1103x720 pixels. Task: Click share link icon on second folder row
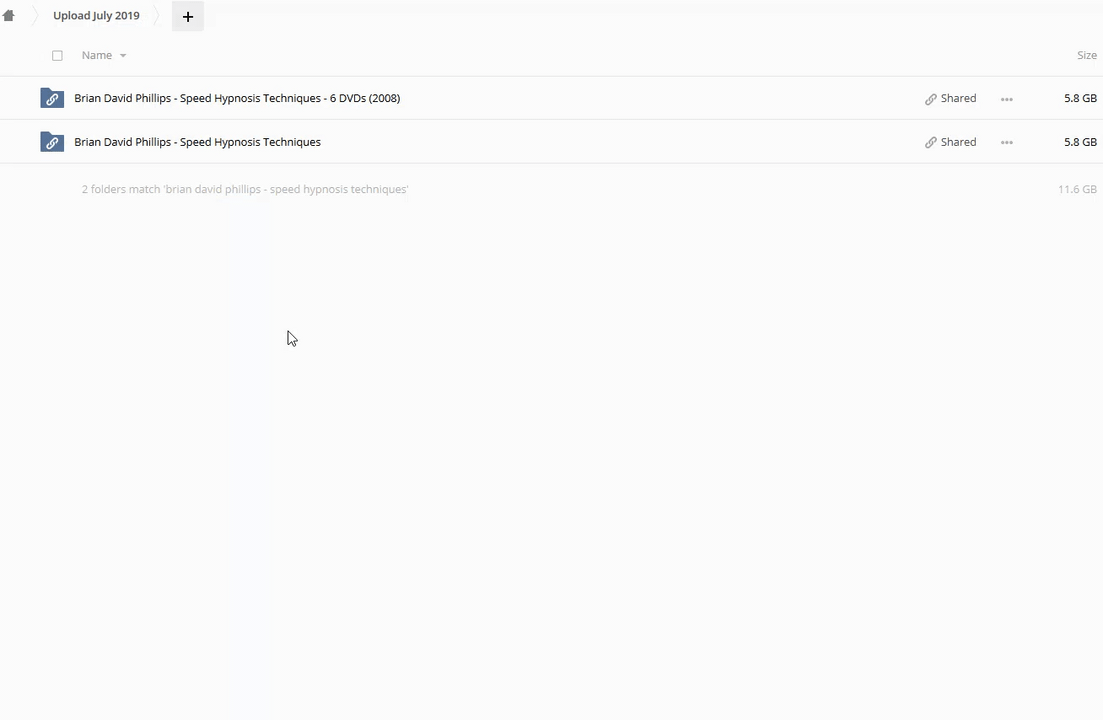tap(931, 143)
